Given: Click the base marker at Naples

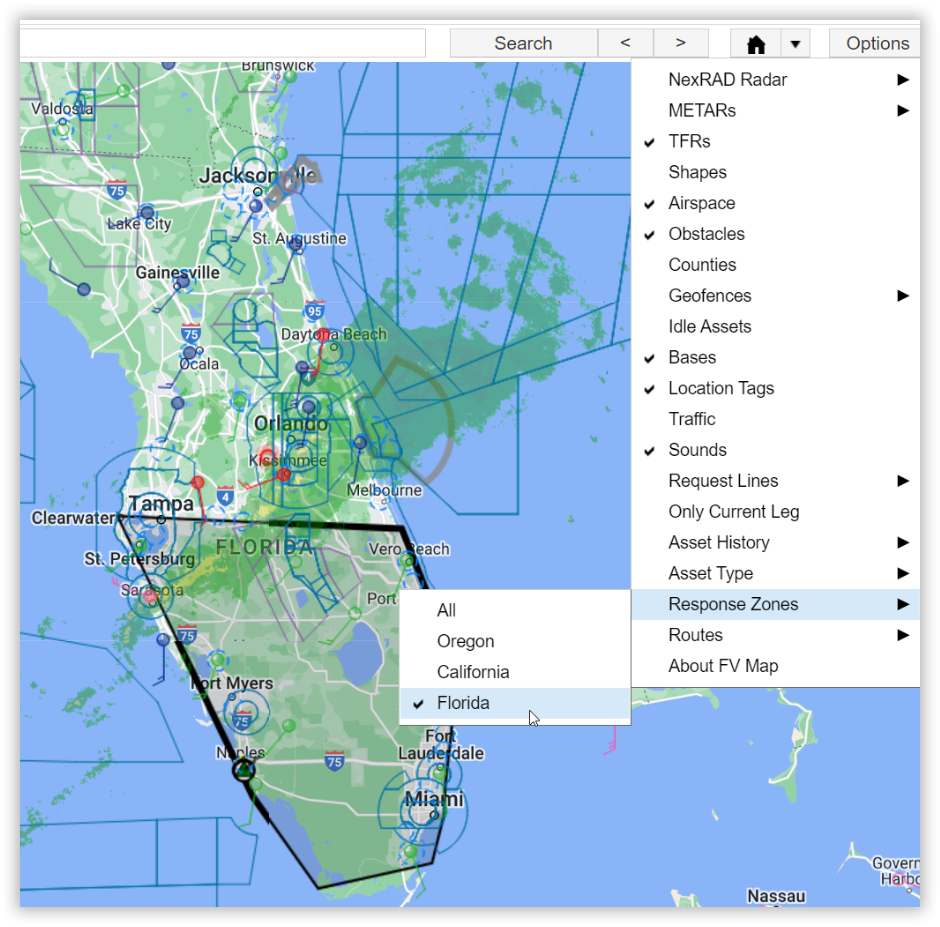Looking at the screenshot, I should click(244, 770).
